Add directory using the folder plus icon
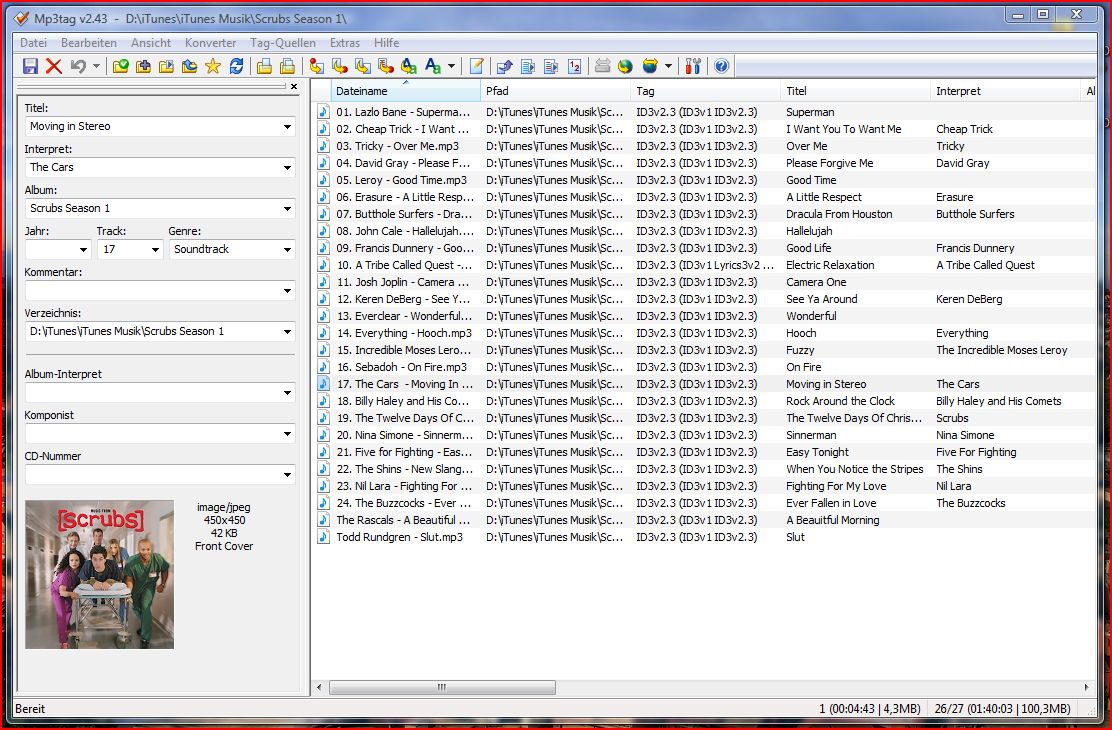1112x730 pixels. click(143, 66)
